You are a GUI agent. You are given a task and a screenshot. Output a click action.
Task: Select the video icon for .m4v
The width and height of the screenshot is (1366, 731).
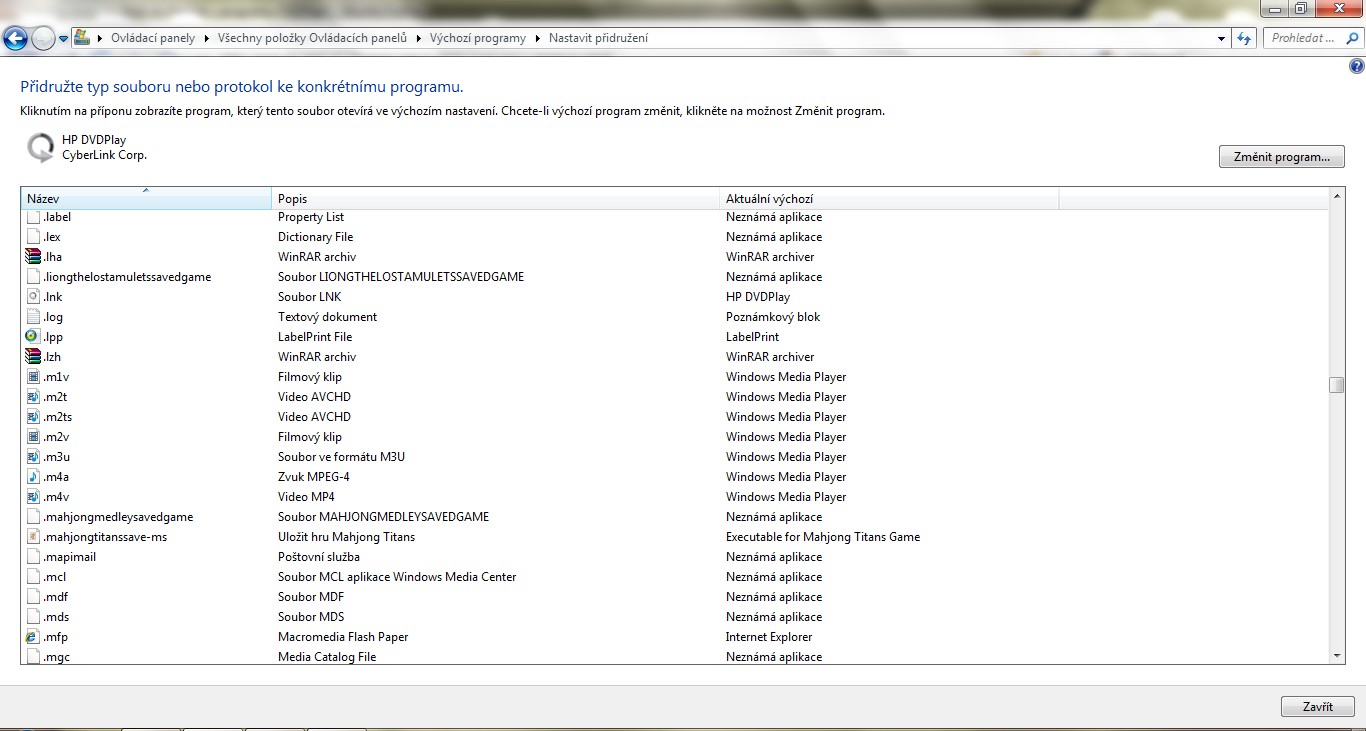coord(32,497)
